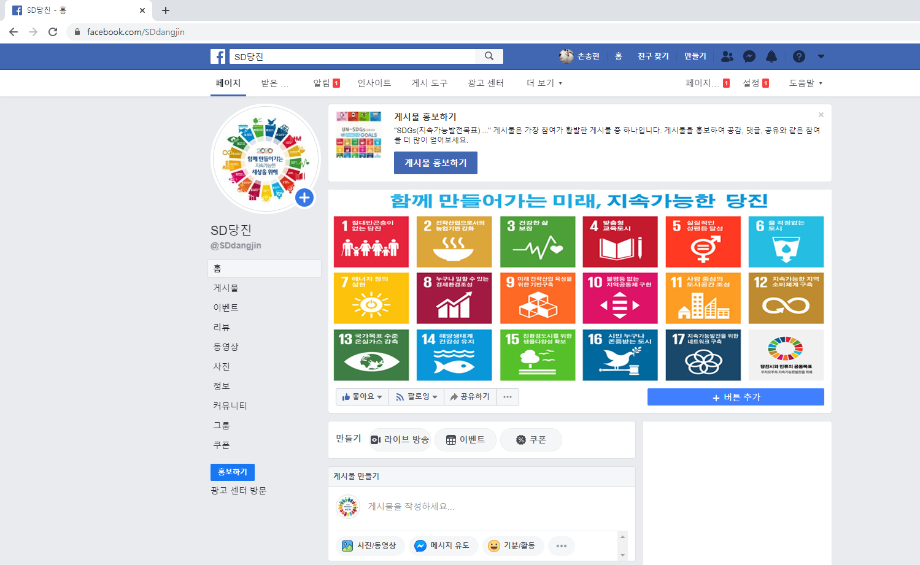Open the friend requests icon
The height and width of the screenshot is (565, 920).
(x=727, y=56)
